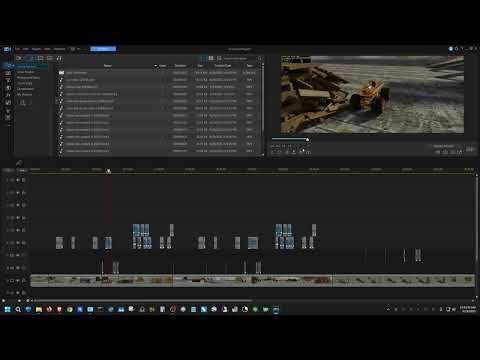The image size is (480, 360).
Task: Select the first media row with video icon
Action: point(158,72)
